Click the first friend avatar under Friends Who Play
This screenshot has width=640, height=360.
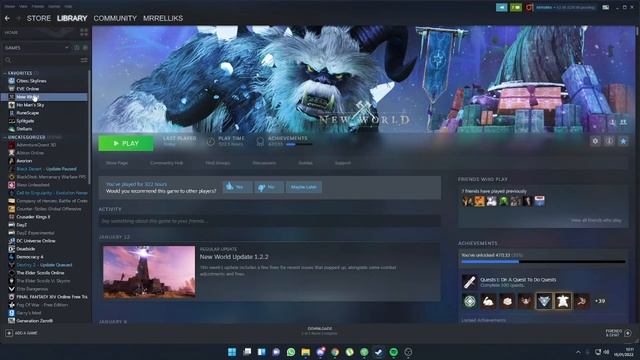pyautogui.click(x=468, y=201)
